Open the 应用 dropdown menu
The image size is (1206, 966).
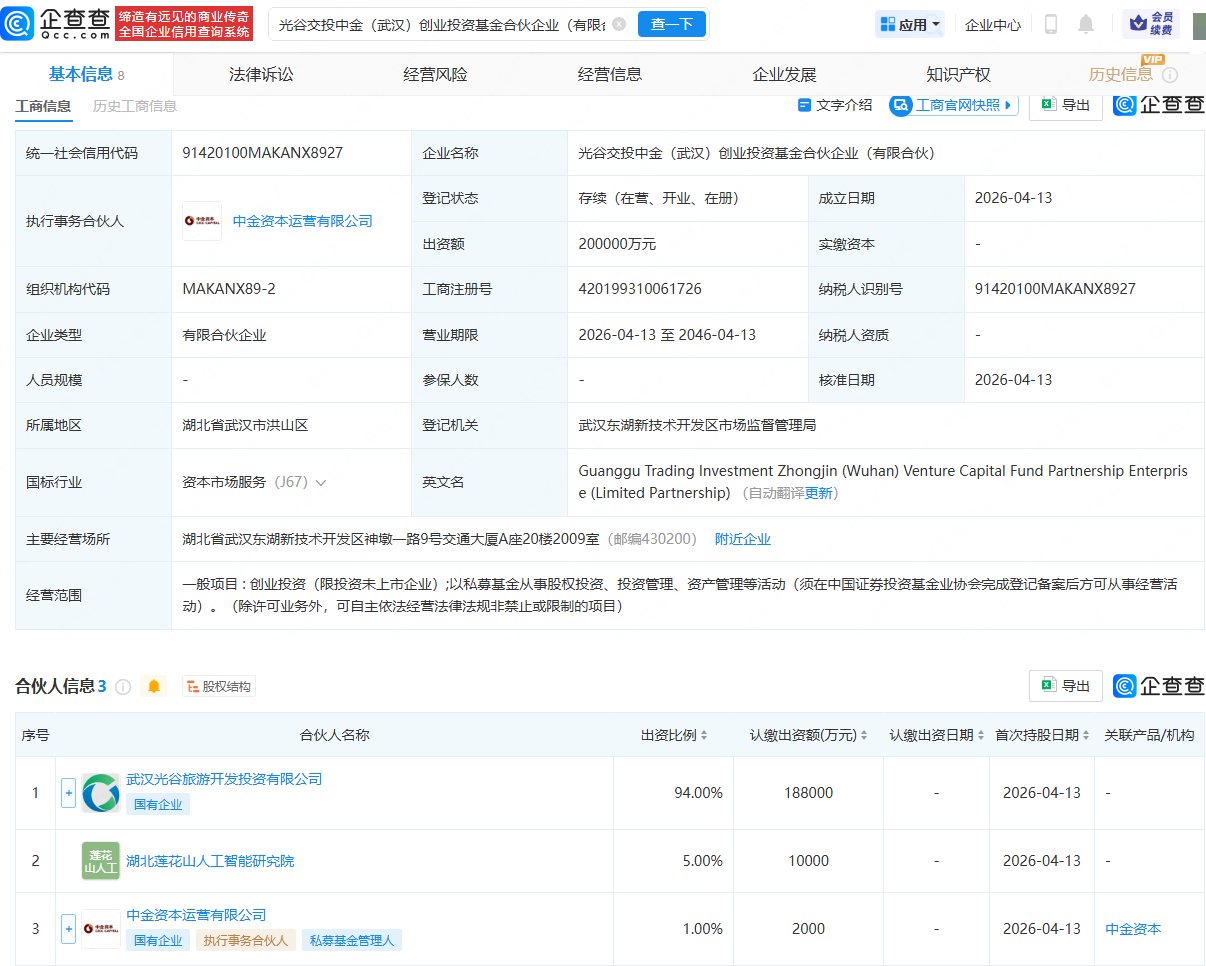(908, 23)
